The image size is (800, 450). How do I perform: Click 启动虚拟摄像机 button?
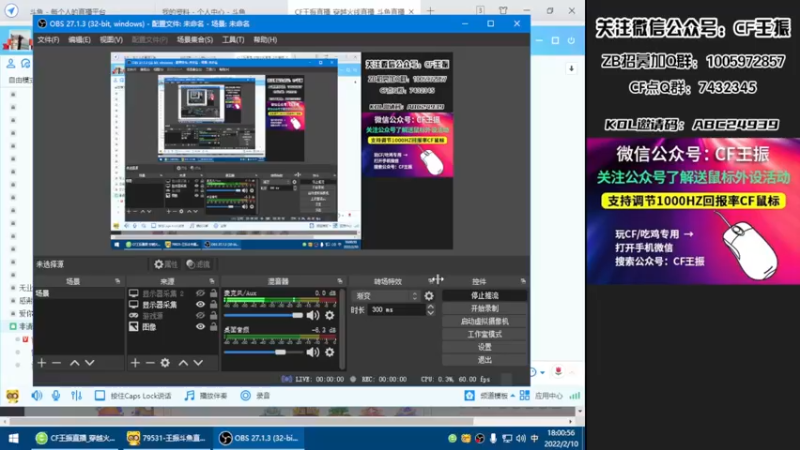tap(484, 321)
